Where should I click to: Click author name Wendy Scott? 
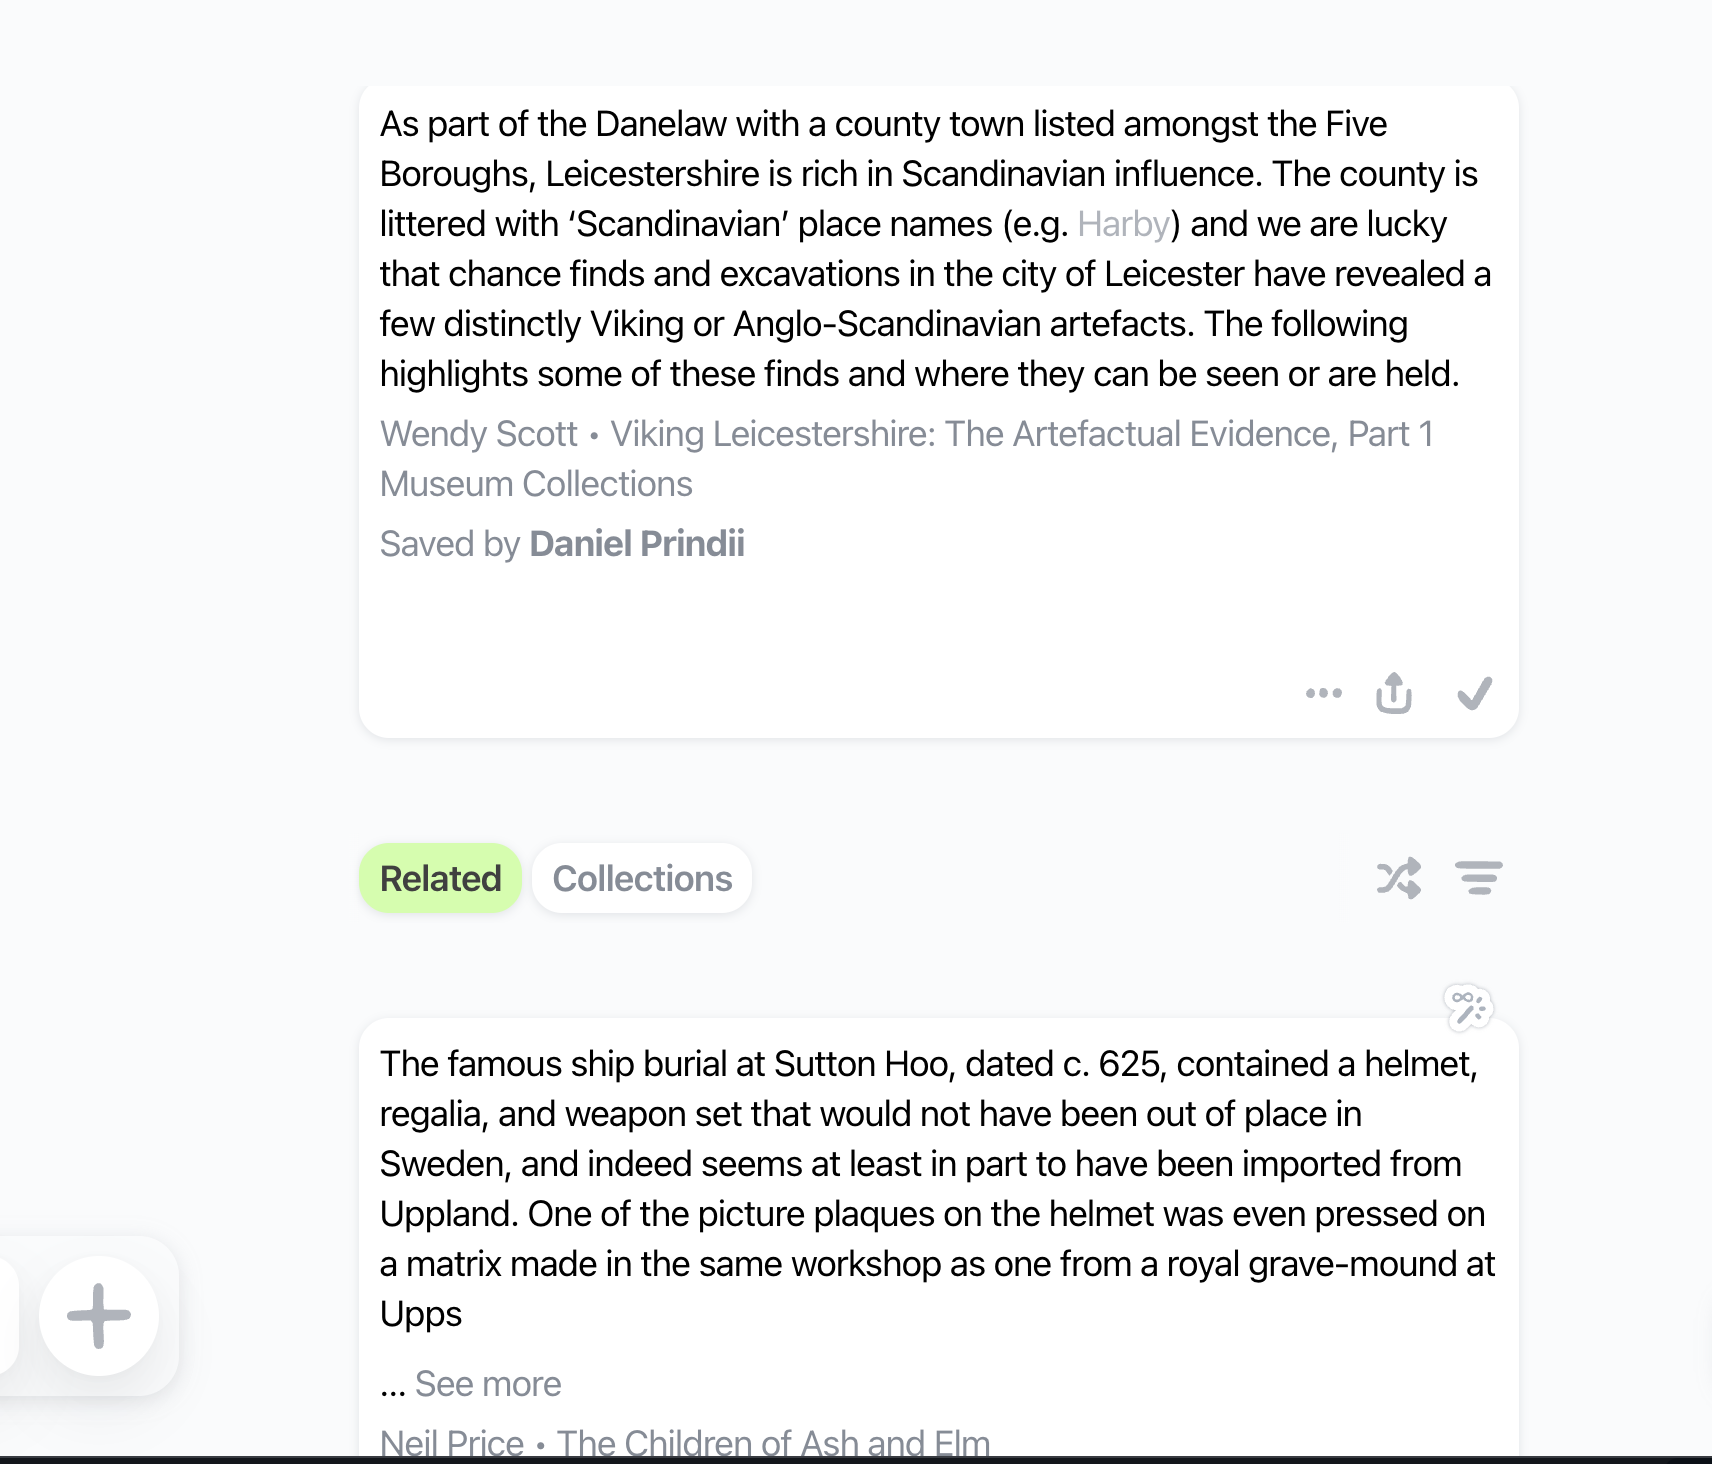[x=479, y=434]
